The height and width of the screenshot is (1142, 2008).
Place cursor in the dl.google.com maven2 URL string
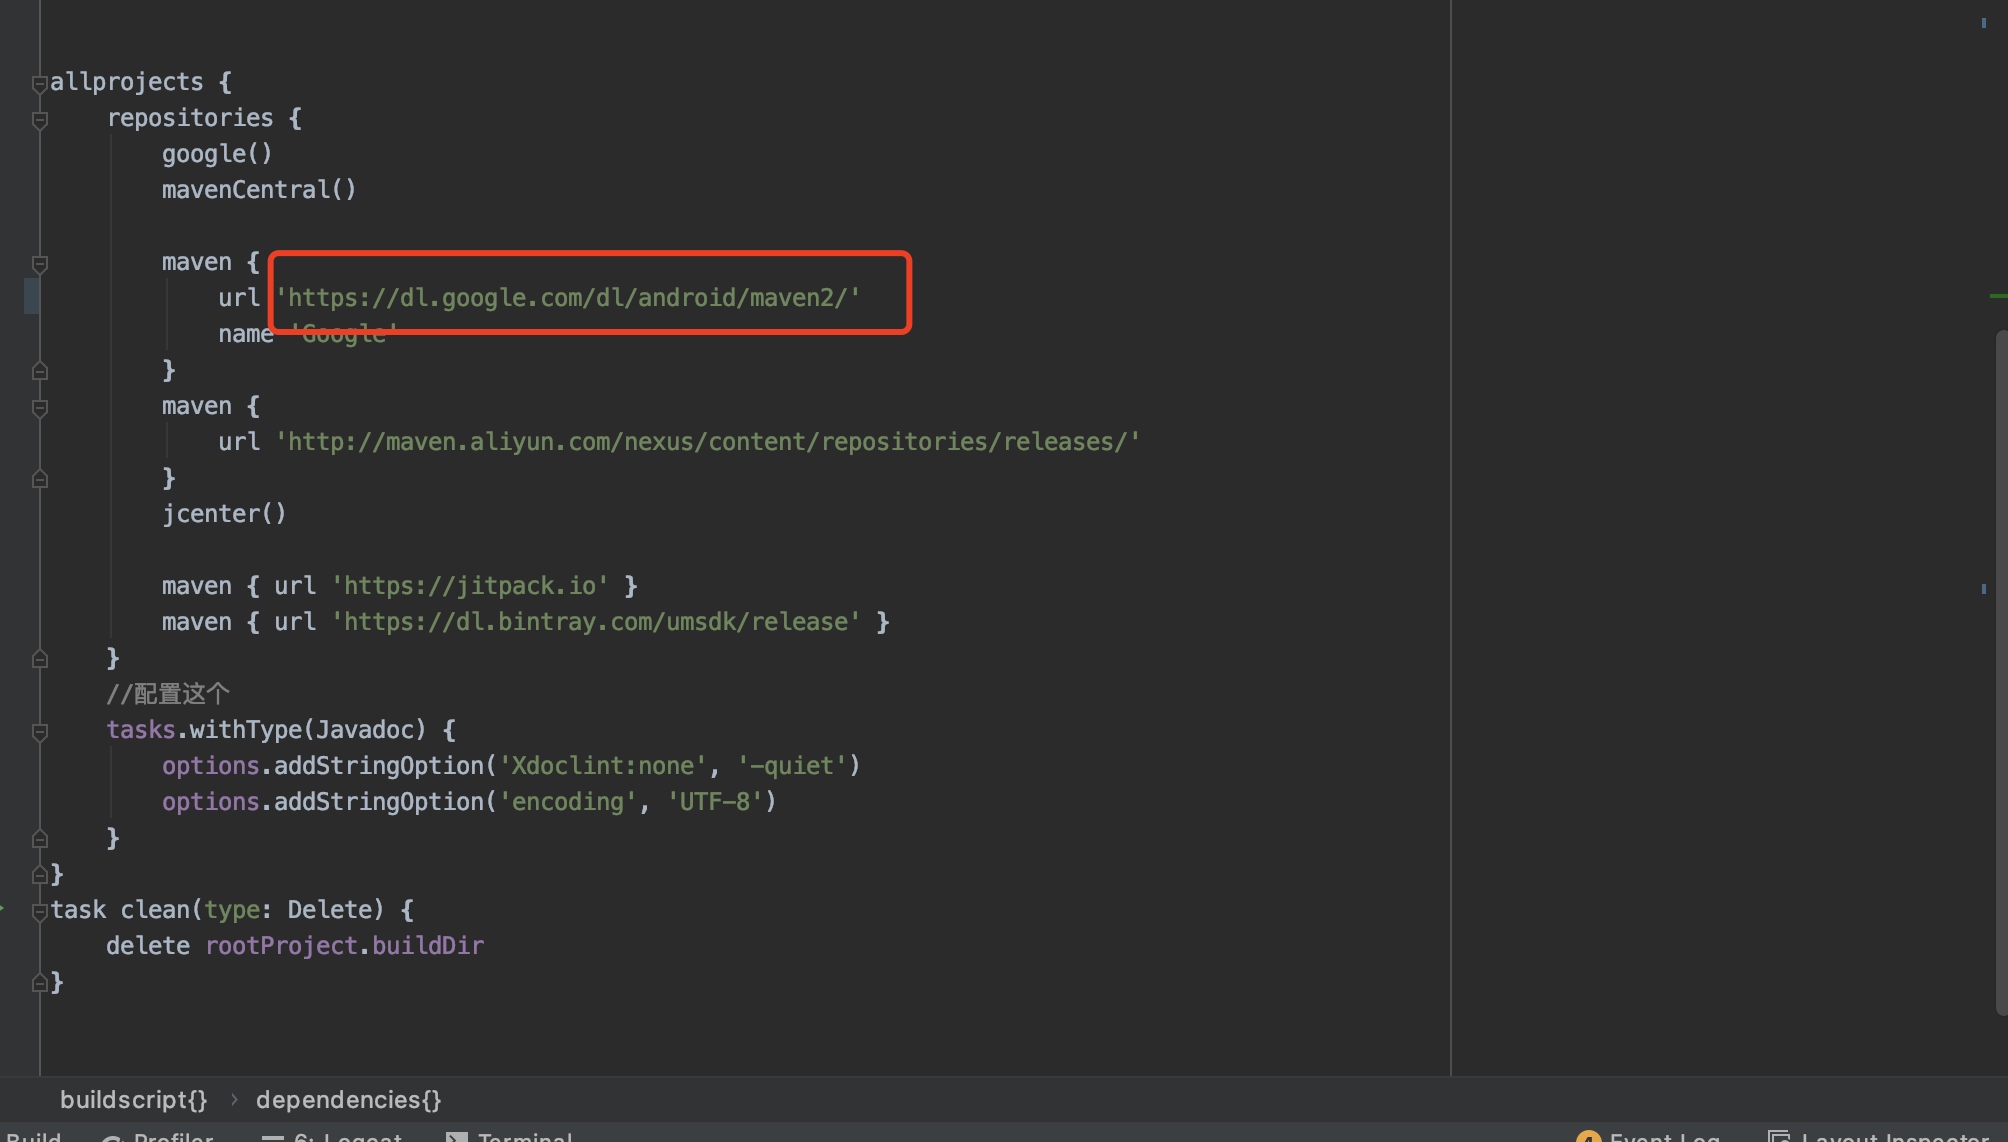click(568, 298)
